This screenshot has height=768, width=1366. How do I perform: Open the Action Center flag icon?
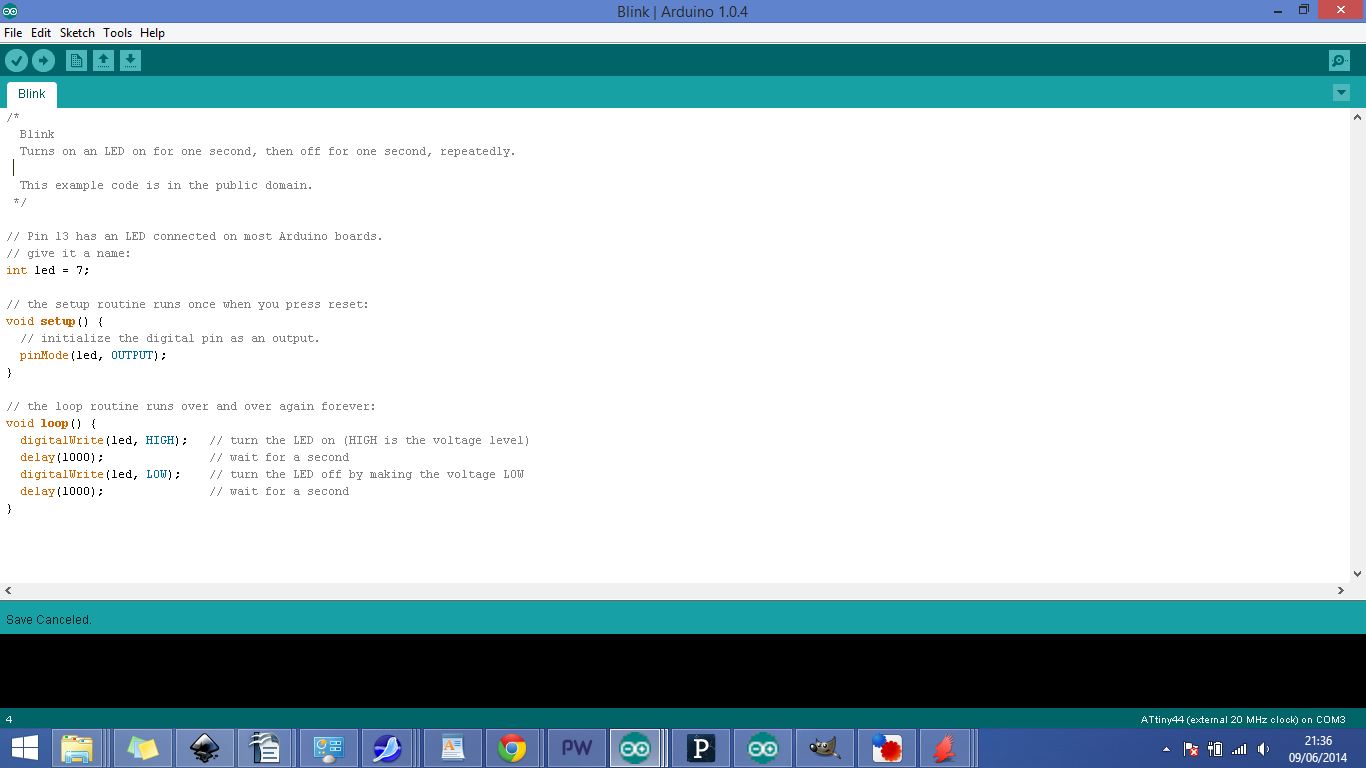[x=1191, y=749]
